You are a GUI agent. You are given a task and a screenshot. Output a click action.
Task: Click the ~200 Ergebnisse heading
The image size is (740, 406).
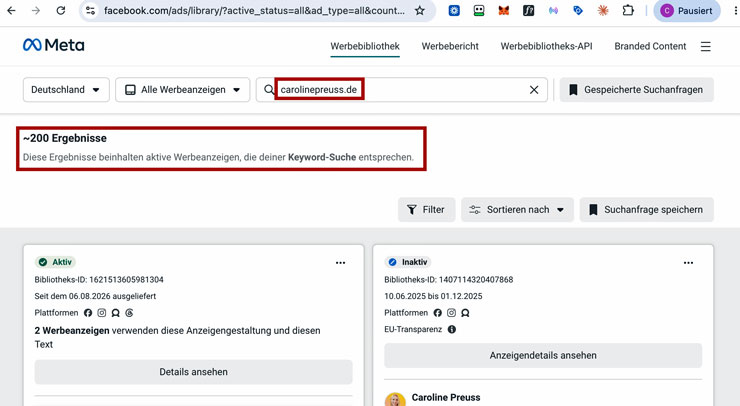(65, 138)
